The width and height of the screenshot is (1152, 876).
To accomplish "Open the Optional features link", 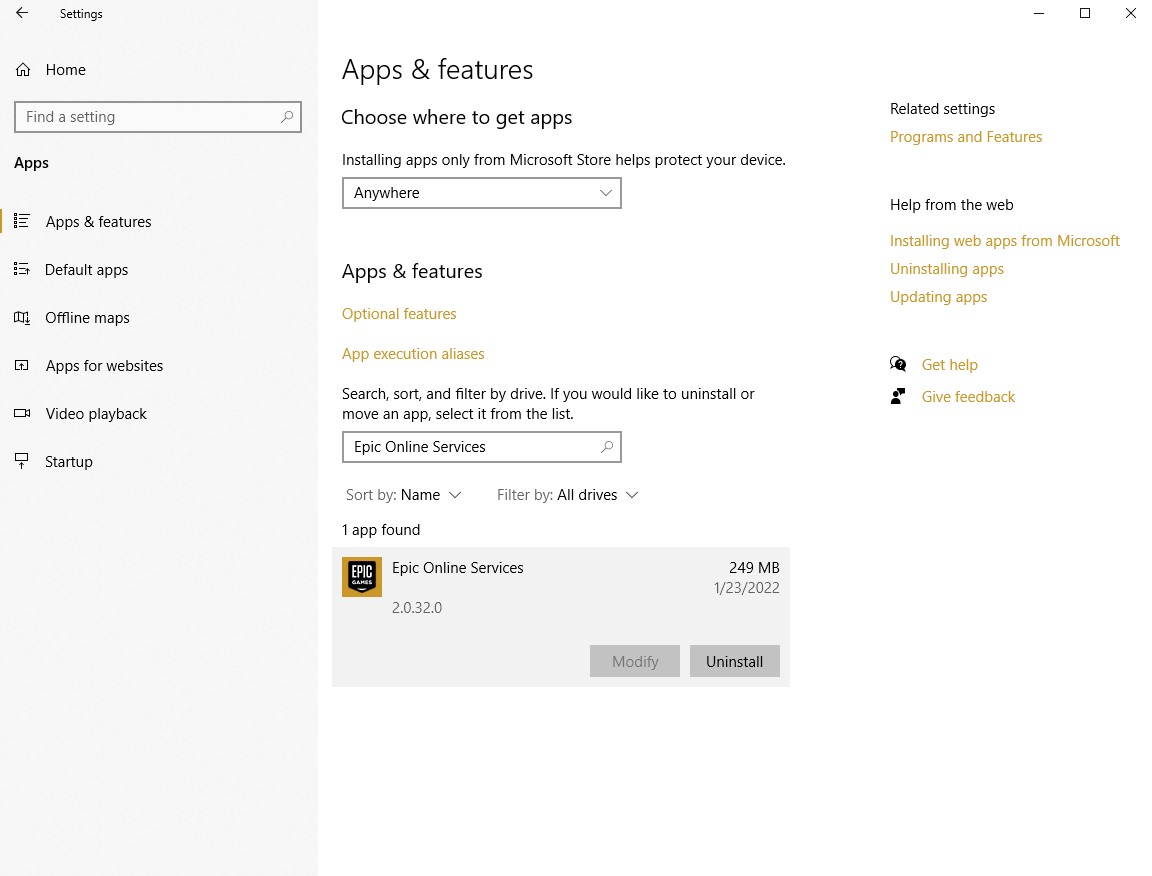I will (x=399, y=314).
